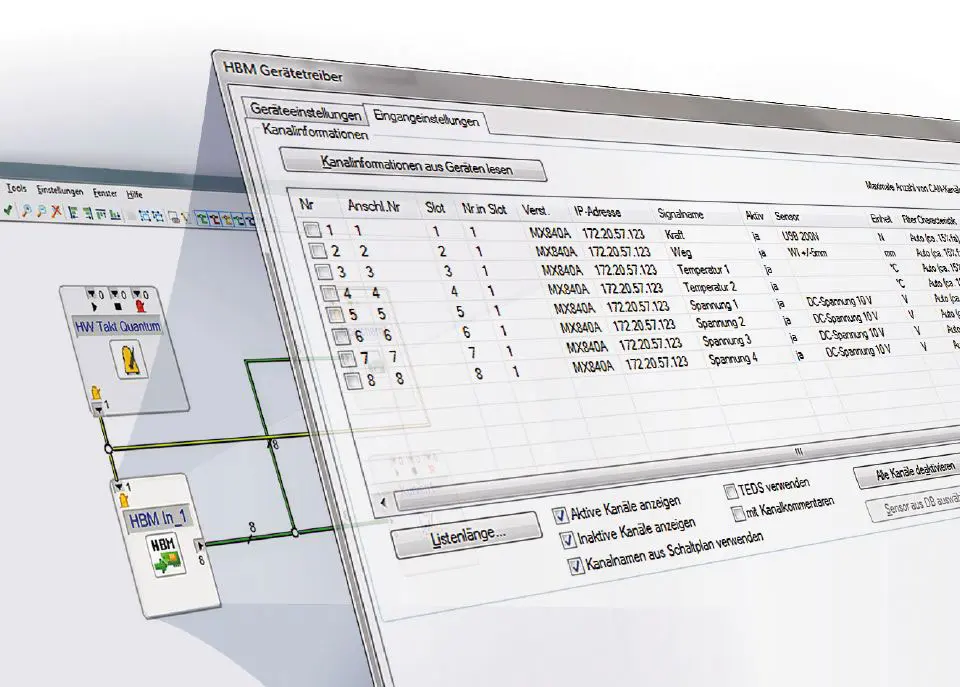This screenshot has width=960, height=687.
Task: Switch to the Eingangeinstellungen tab
Action: tap(426, 118)
